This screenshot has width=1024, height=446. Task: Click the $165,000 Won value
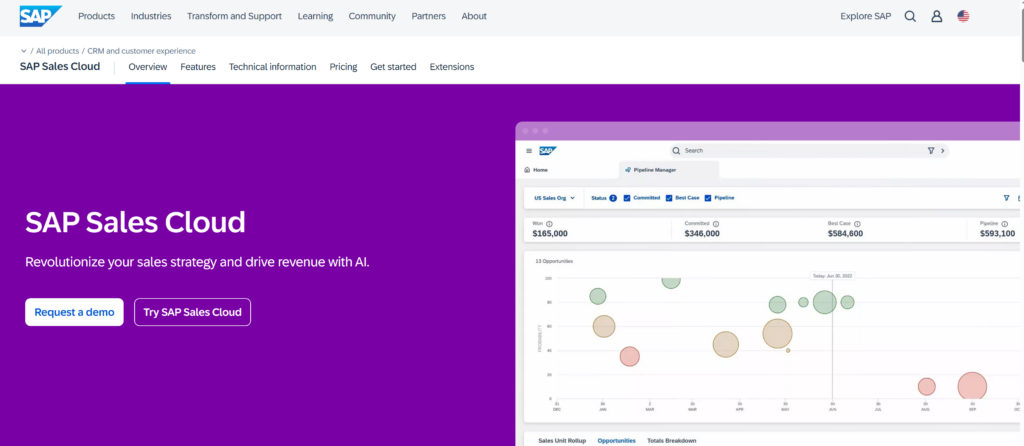point(550,234)
